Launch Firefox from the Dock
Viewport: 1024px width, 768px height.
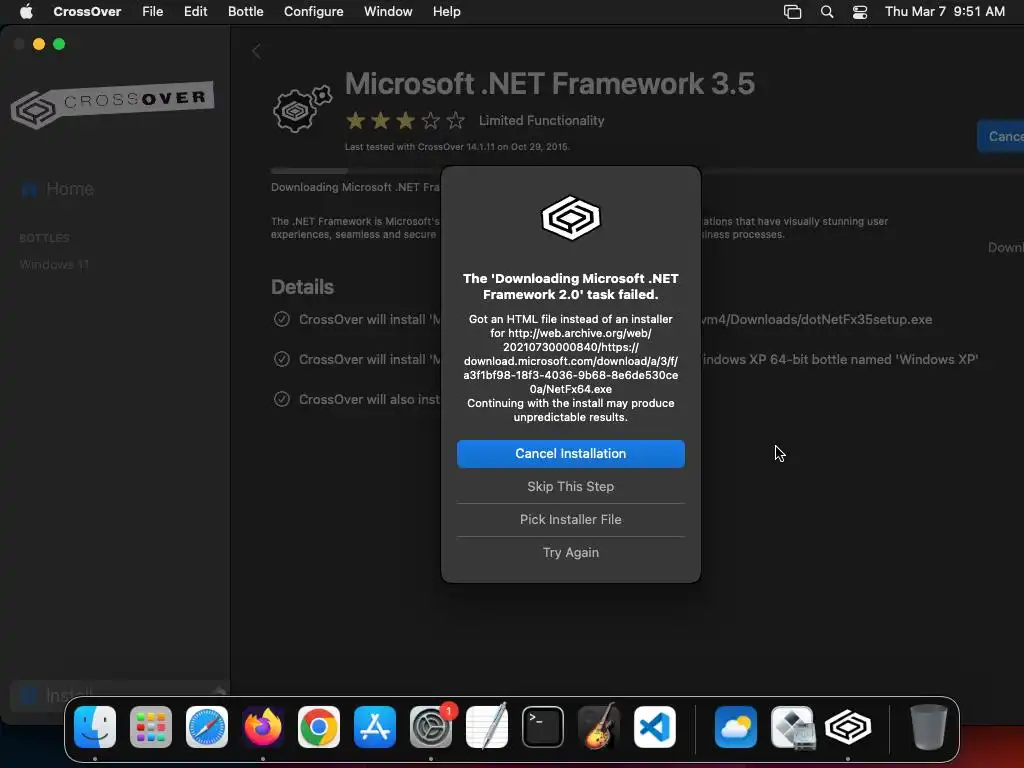tap(263, 727)
